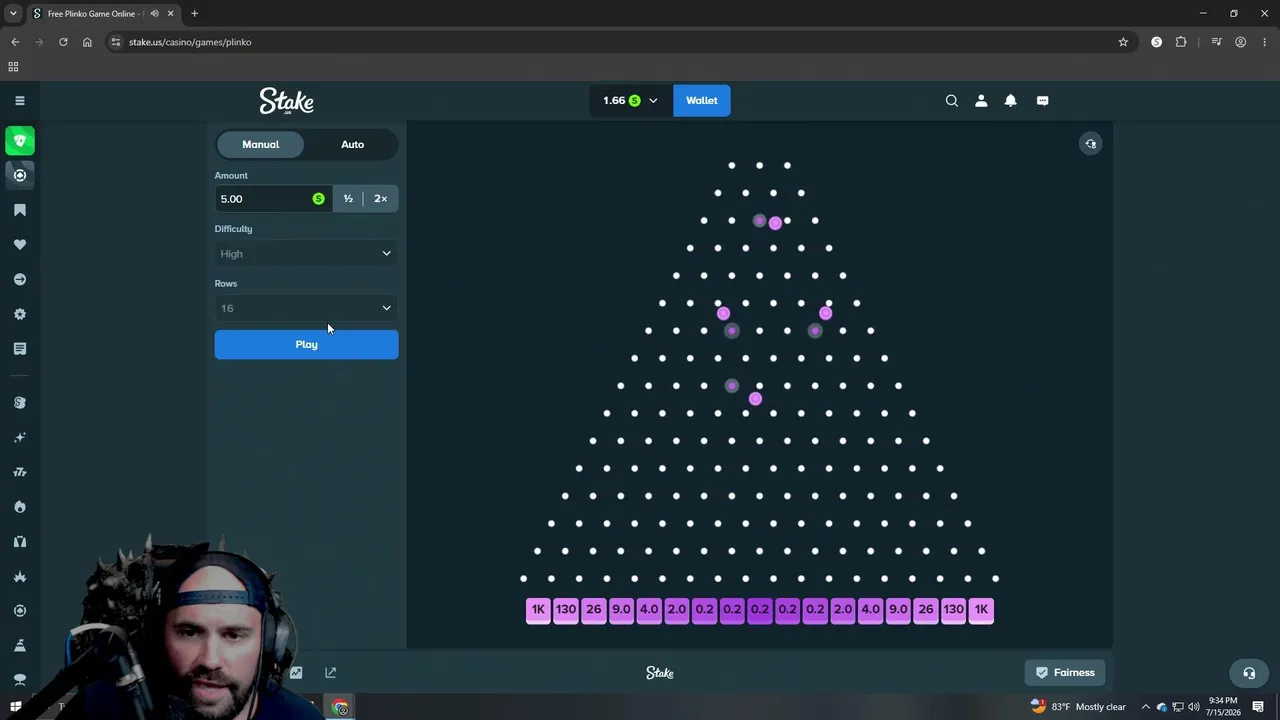Screen dimensions: 1280x720
Task: Mute the tab via the speaker icon
Action: 154,14
